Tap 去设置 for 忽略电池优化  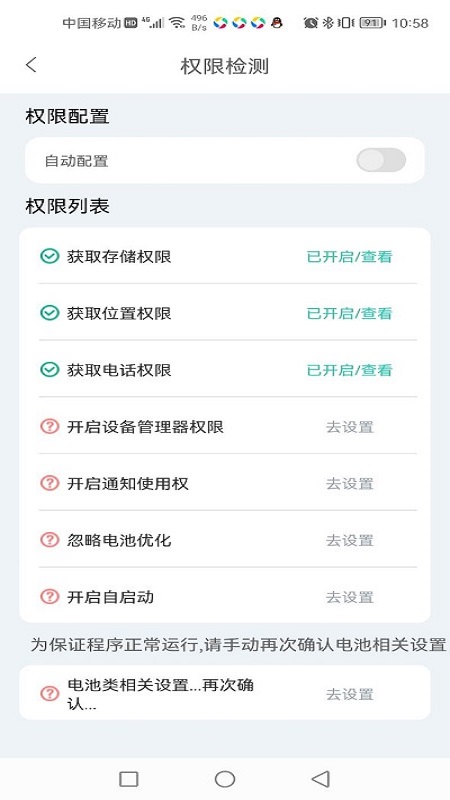[350, 540]
